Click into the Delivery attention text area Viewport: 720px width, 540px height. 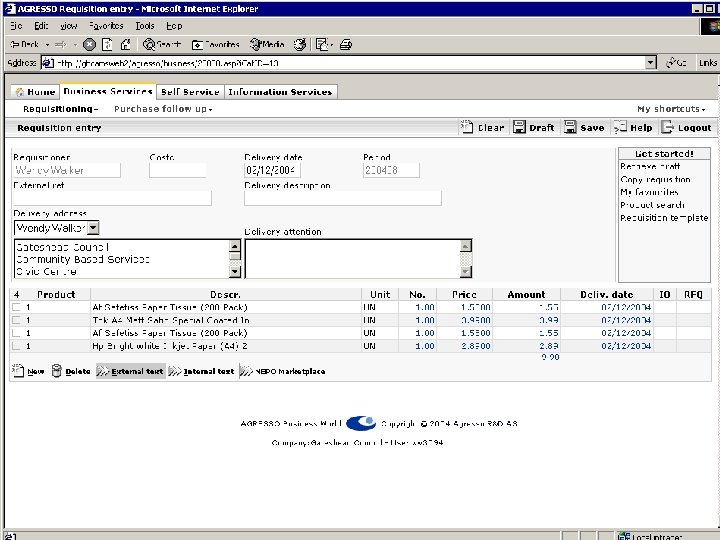tap(353, 259)
